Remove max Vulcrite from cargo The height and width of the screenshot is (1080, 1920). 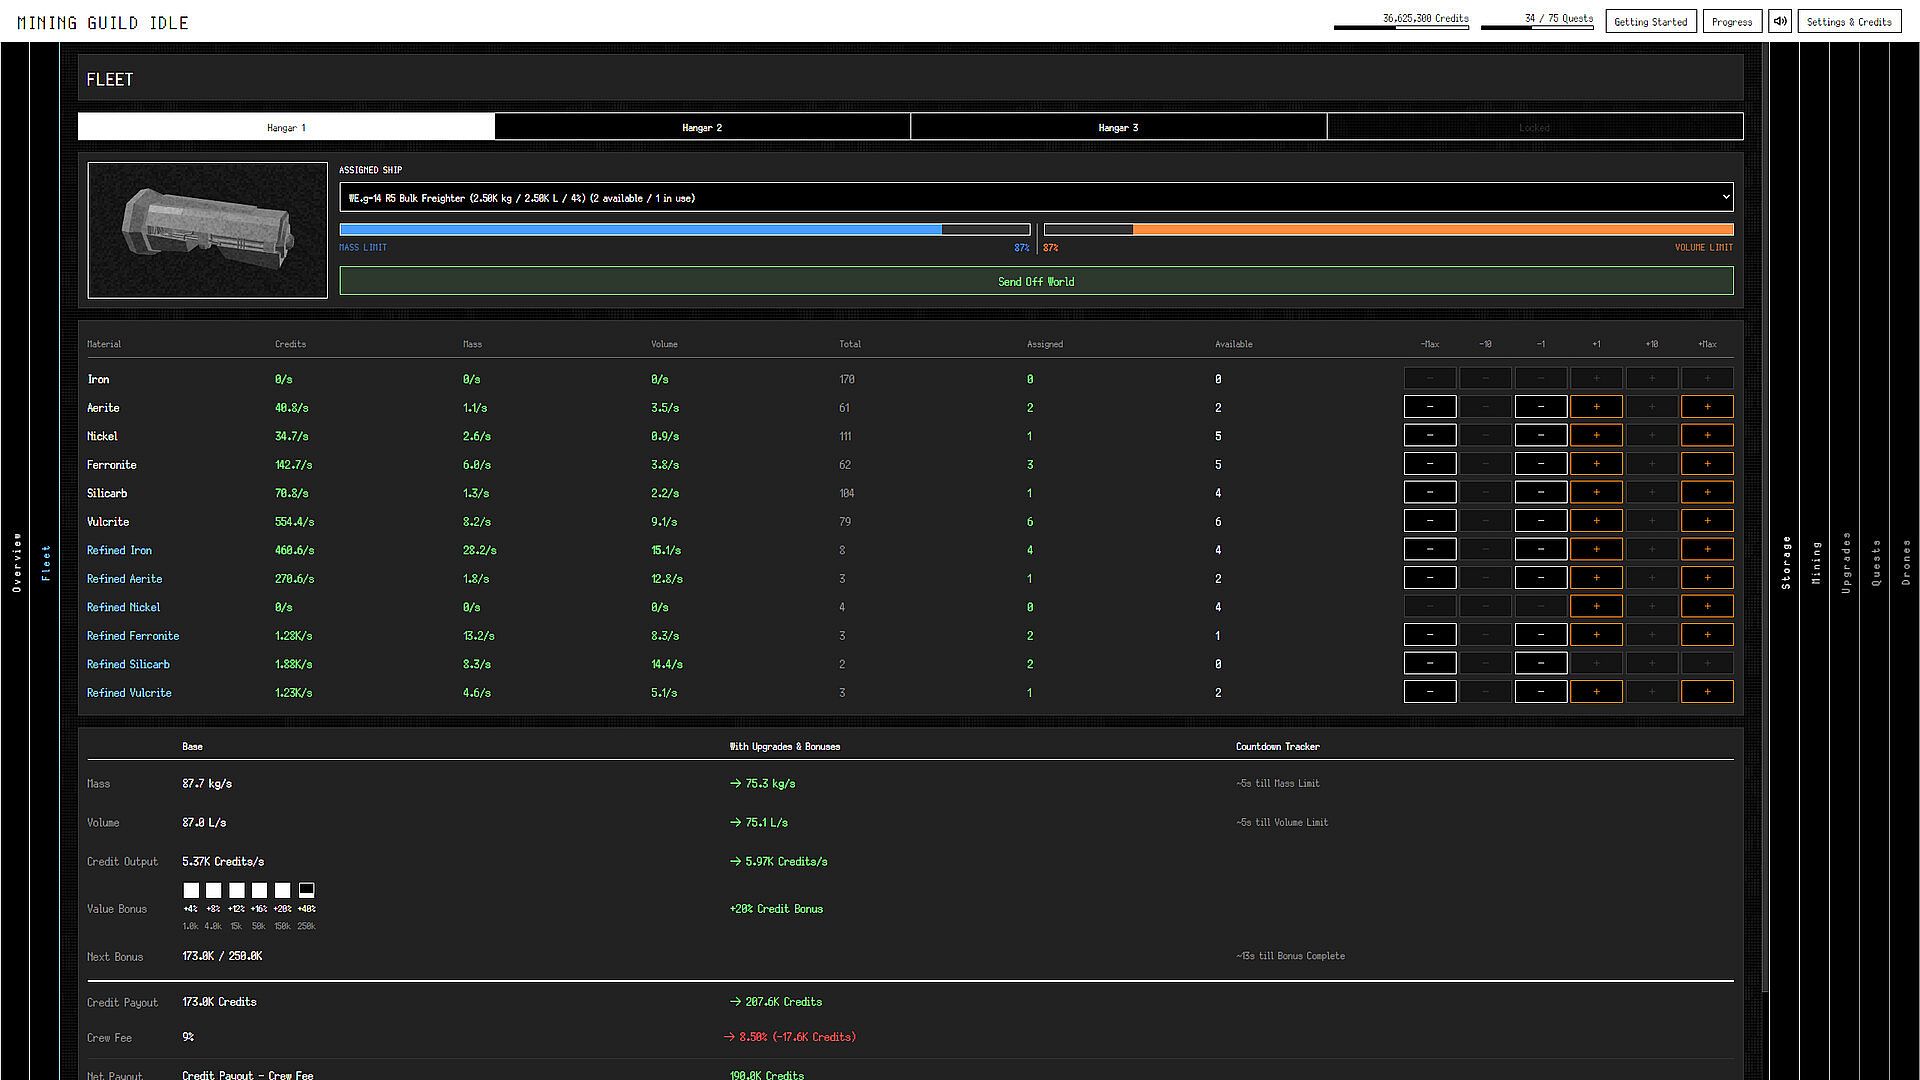click(1430, 521)
